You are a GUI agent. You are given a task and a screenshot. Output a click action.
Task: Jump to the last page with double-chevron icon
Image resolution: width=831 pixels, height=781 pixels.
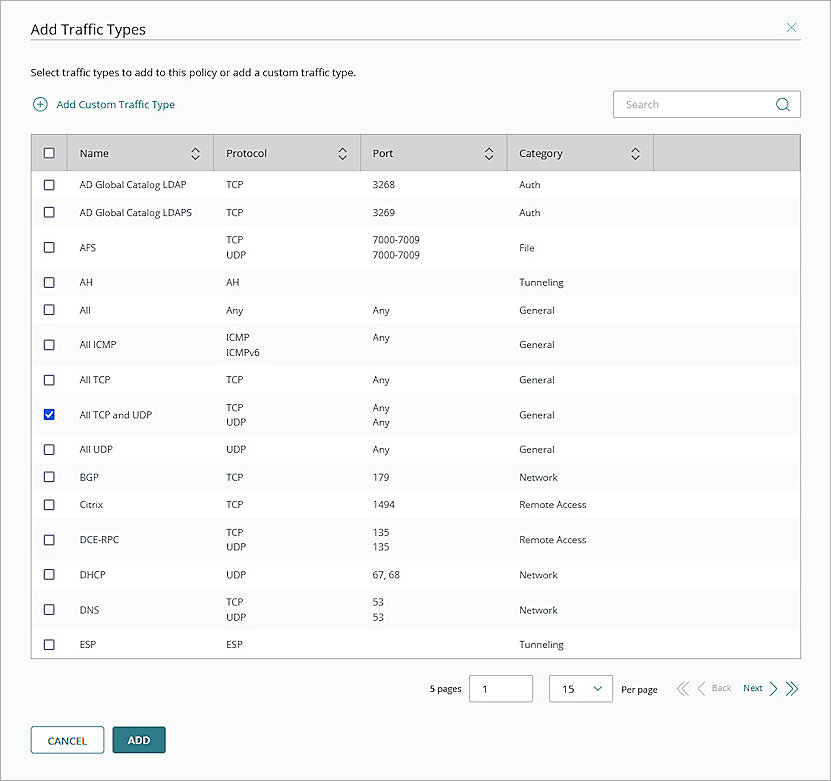792,688
